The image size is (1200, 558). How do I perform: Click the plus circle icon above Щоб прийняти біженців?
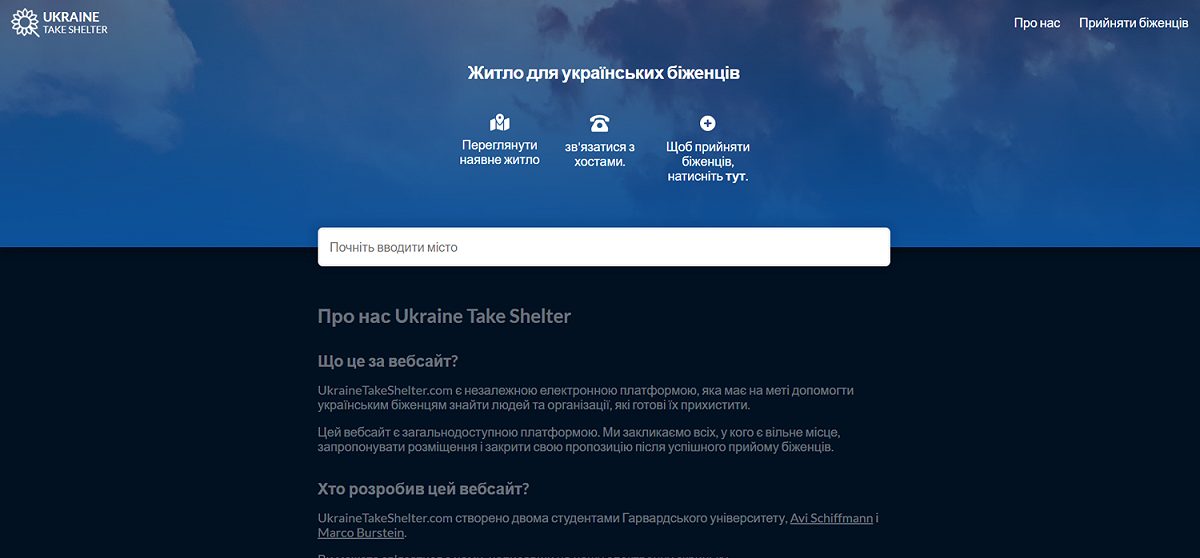tap(708, 123)
